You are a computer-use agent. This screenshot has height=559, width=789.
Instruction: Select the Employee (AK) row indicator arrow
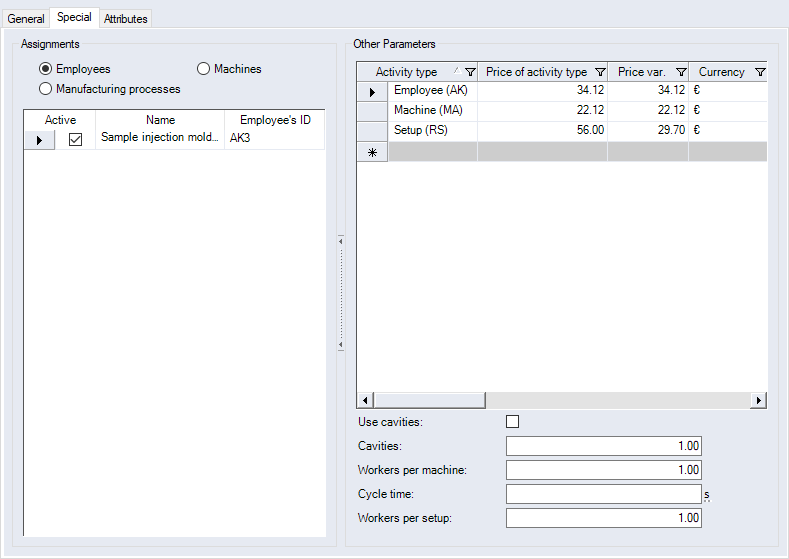click(x=373, y=92)
